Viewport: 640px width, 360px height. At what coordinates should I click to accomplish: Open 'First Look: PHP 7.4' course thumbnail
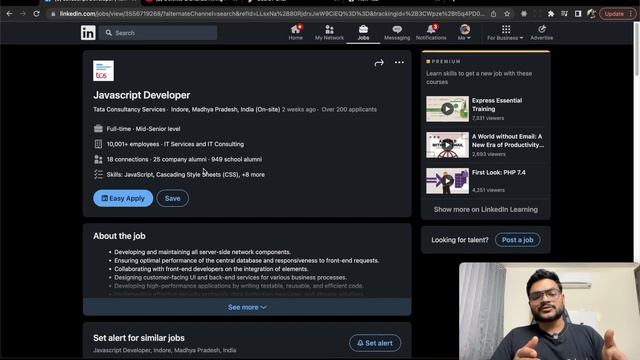[447, 181]
